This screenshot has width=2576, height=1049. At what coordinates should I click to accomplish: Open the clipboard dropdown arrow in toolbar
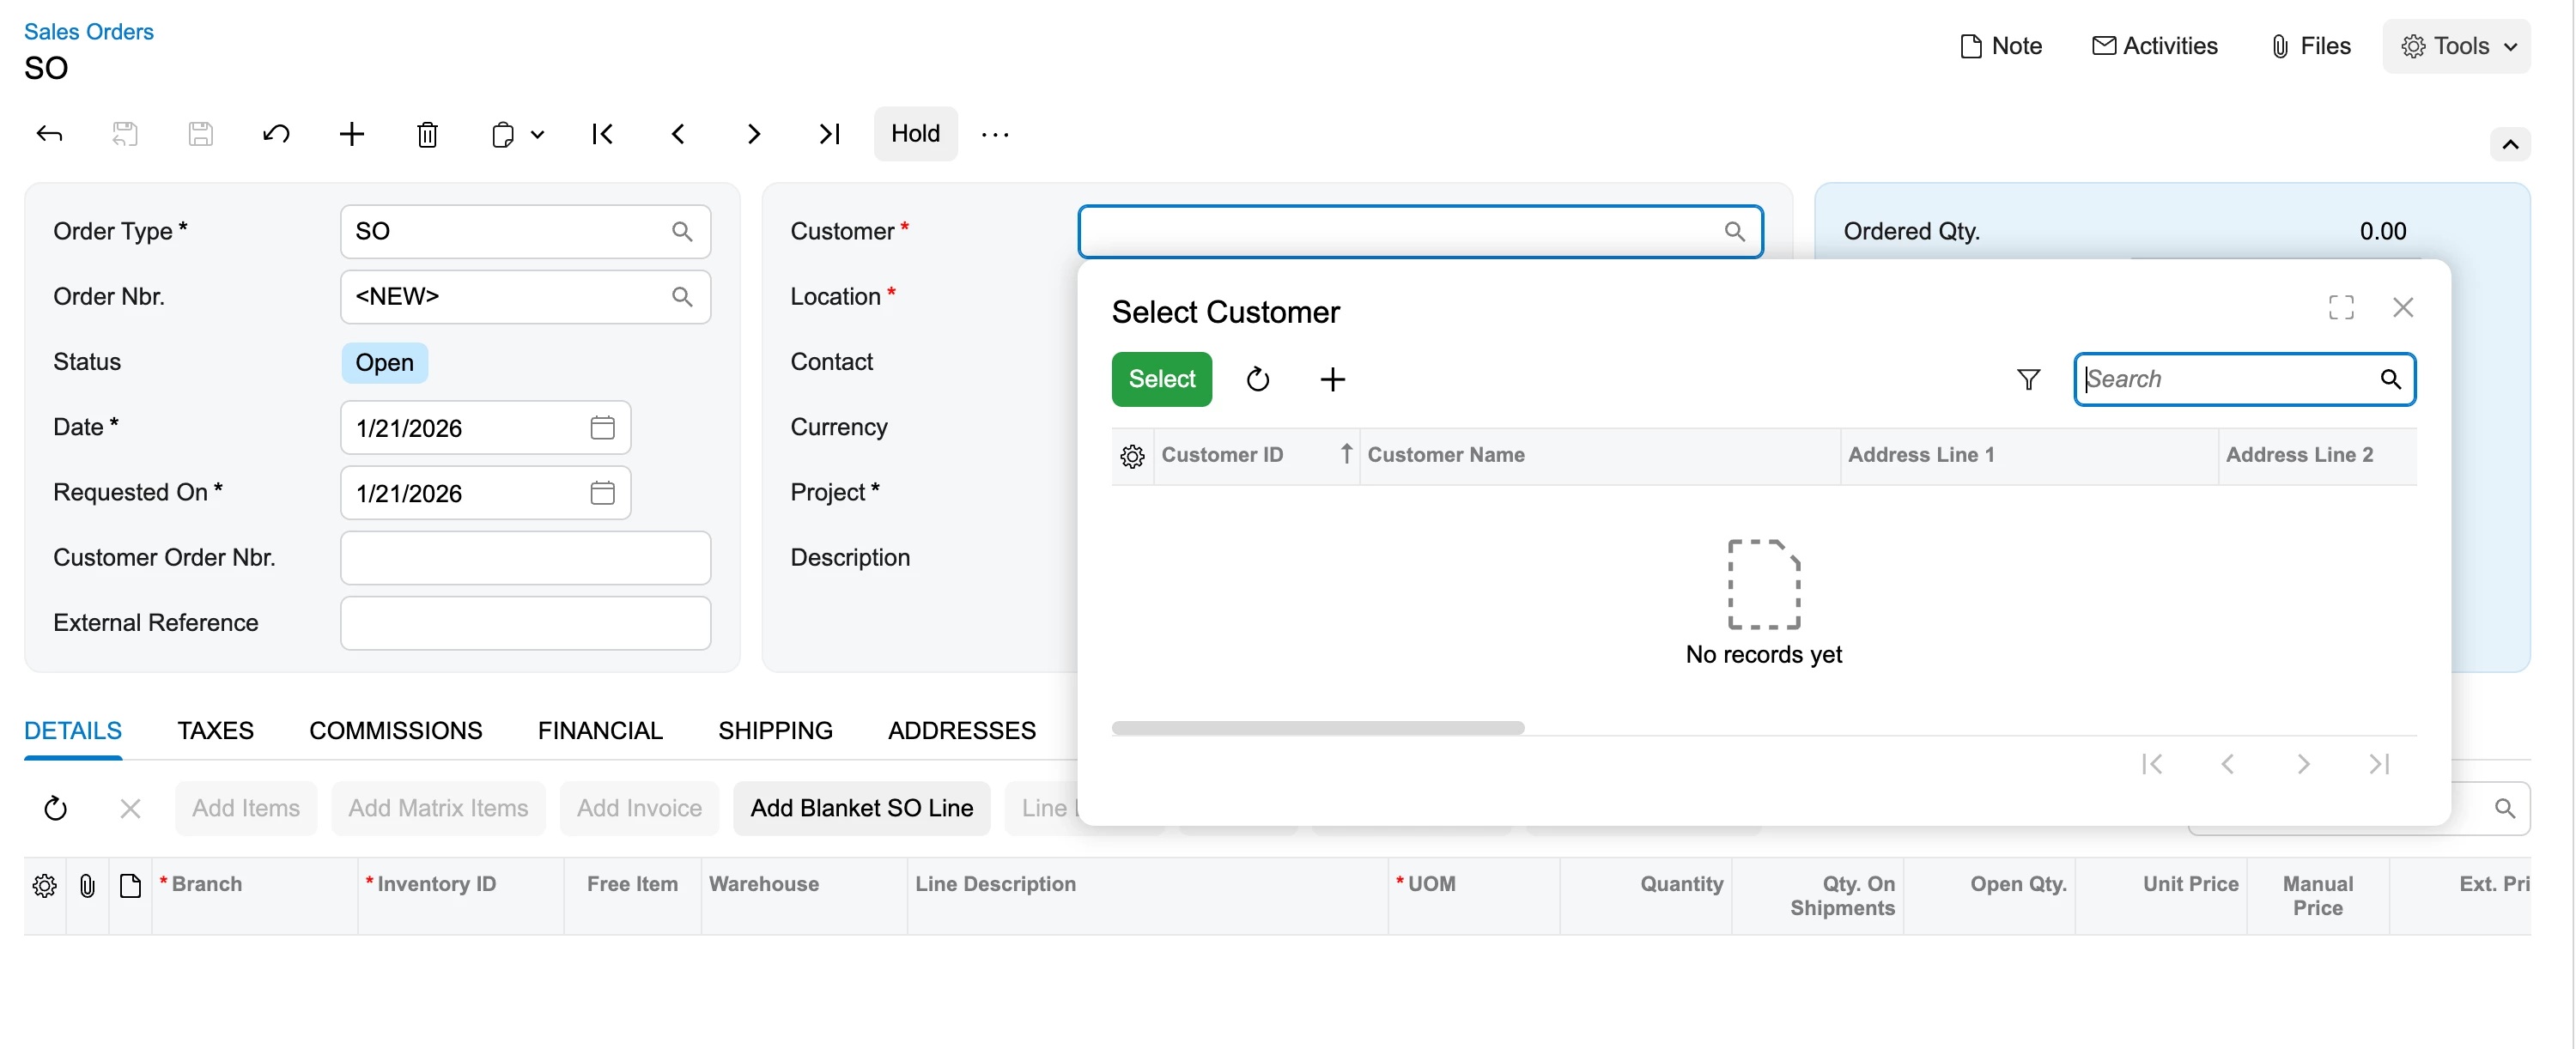coord(538,134)
